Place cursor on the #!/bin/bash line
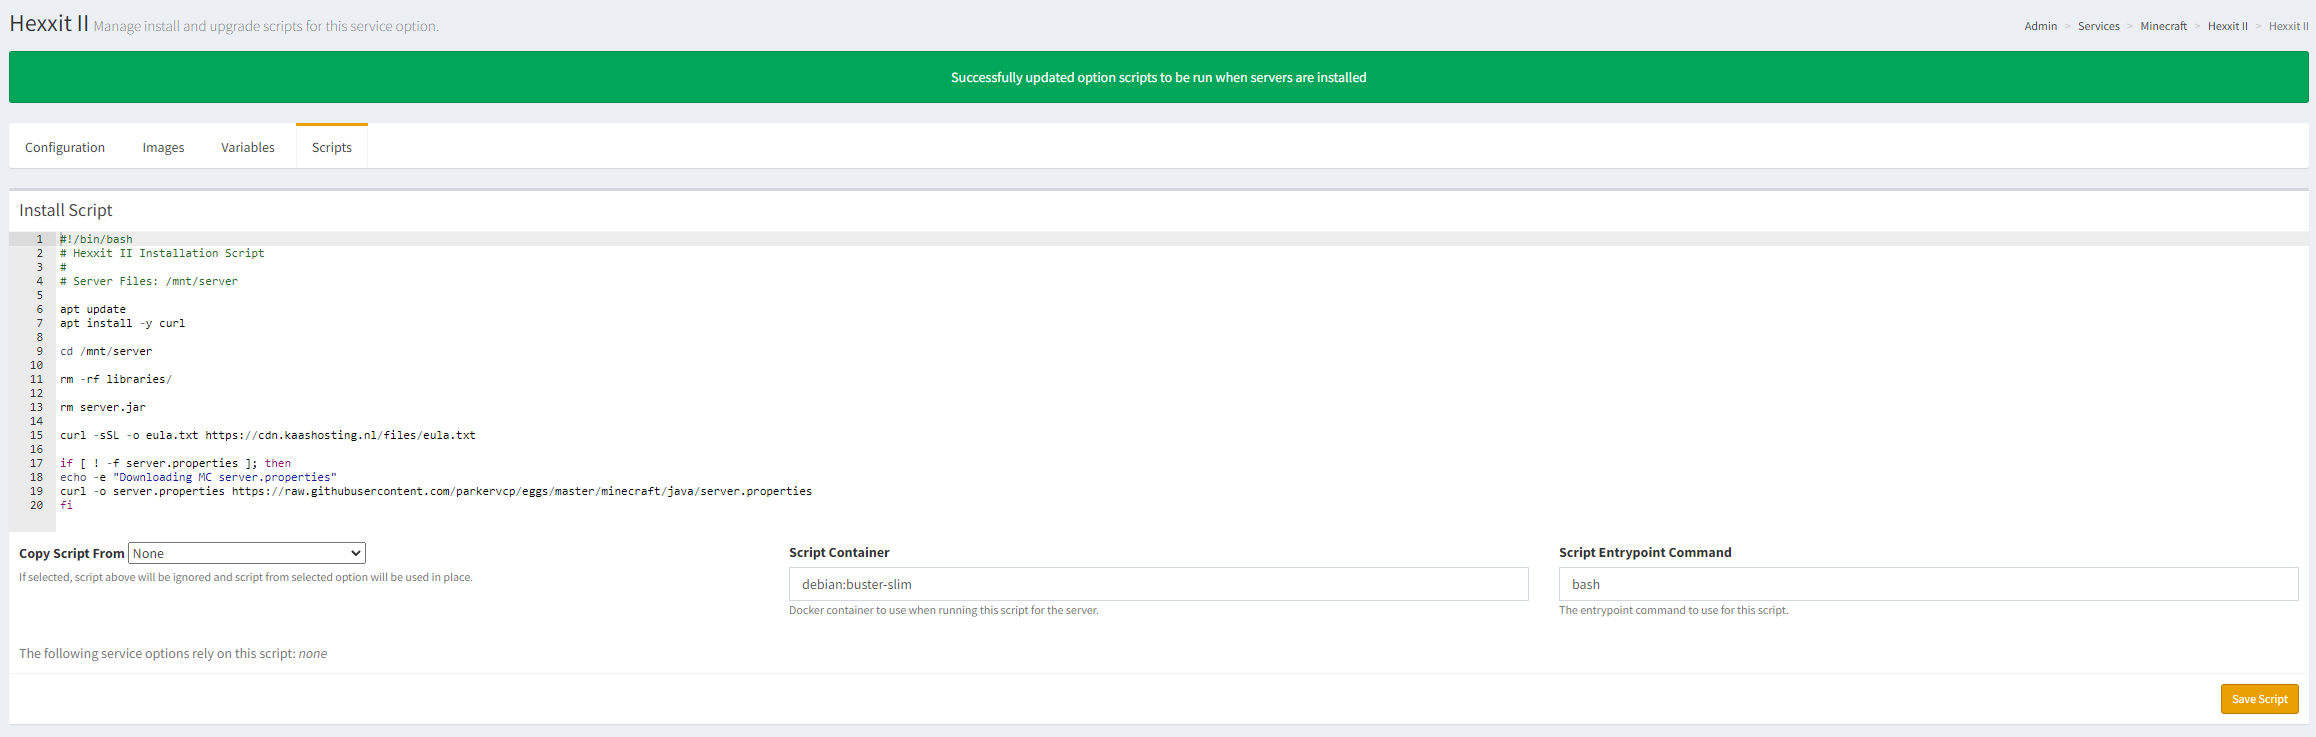 point(96,239)
